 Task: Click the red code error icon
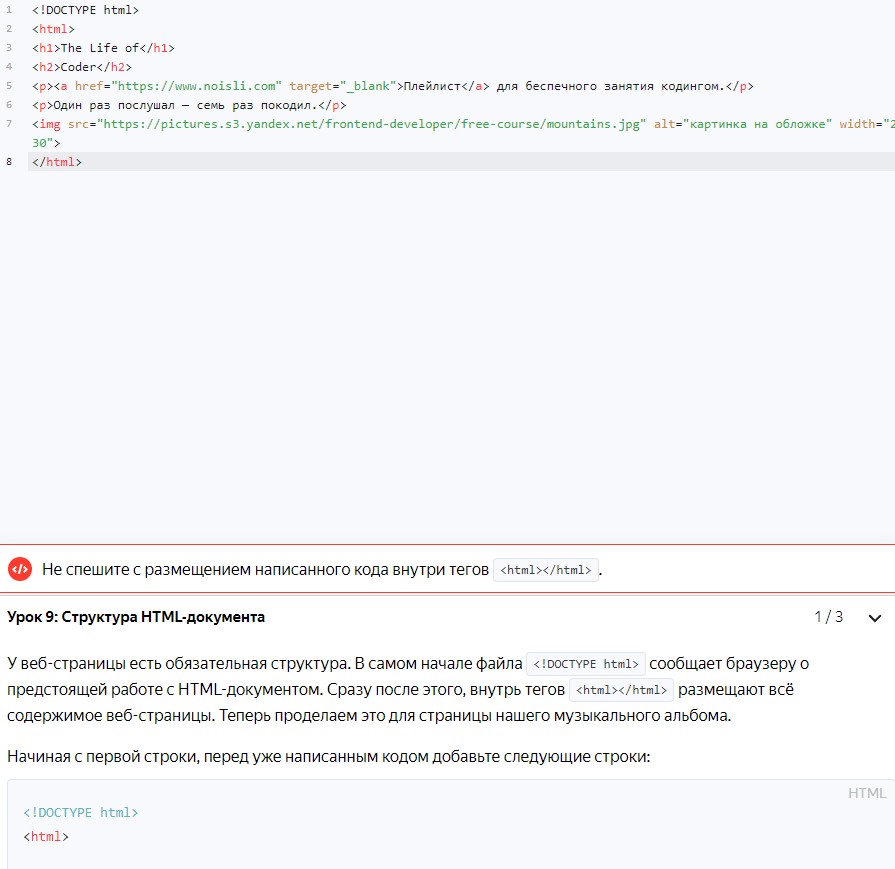20,569
